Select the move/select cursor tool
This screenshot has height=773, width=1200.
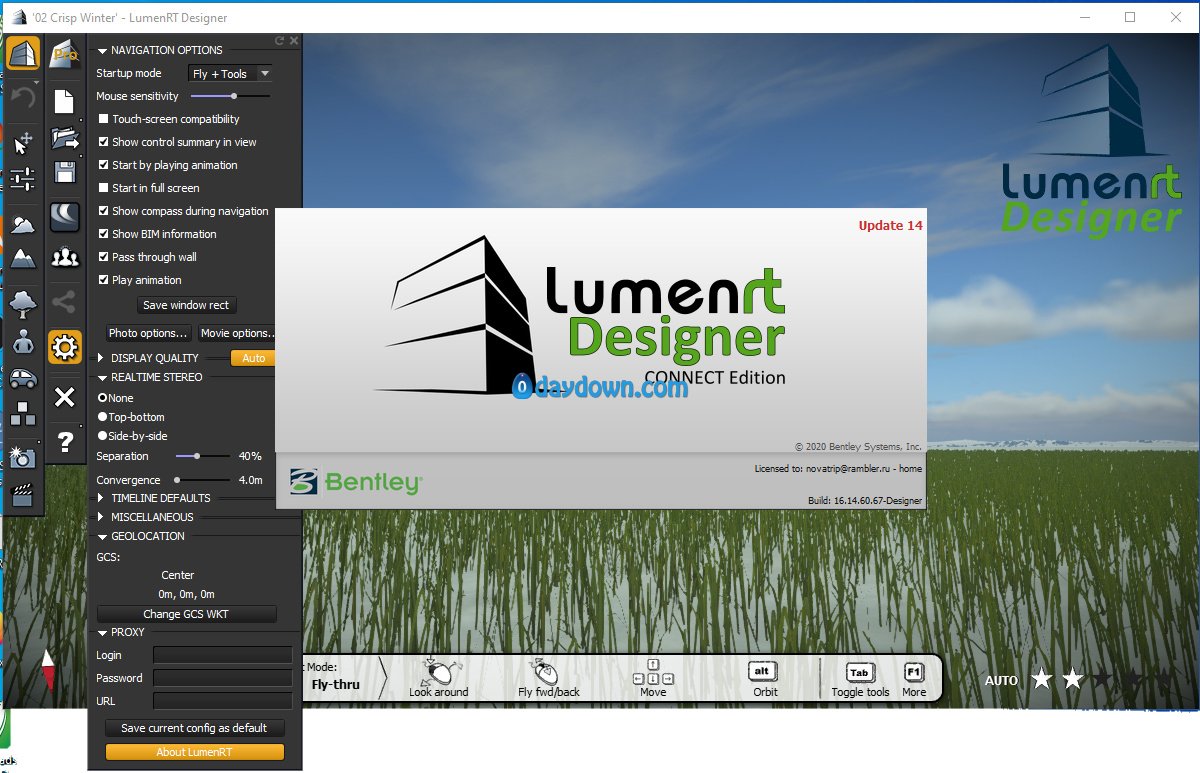23,142
